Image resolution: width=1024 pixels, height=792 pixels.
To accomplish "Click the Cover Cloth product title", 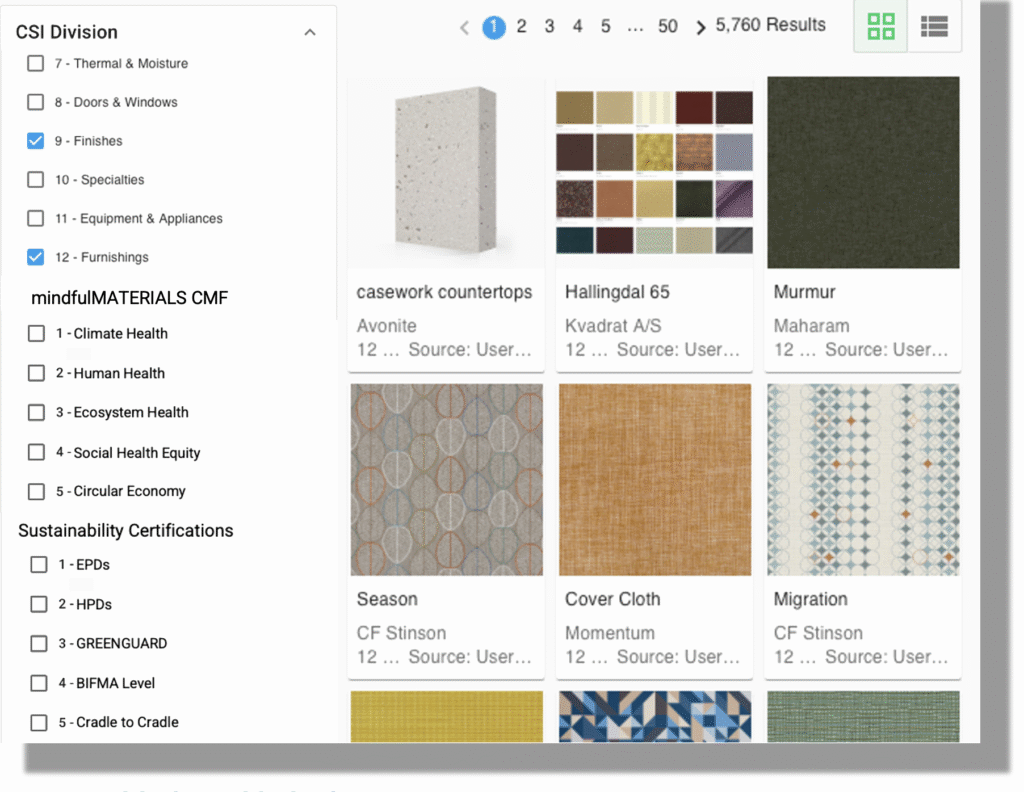I will tap(613, 599).
